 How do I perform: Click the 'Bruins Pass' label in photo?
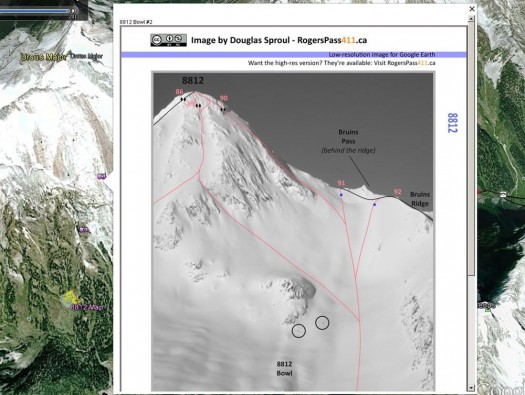[348, 137]
